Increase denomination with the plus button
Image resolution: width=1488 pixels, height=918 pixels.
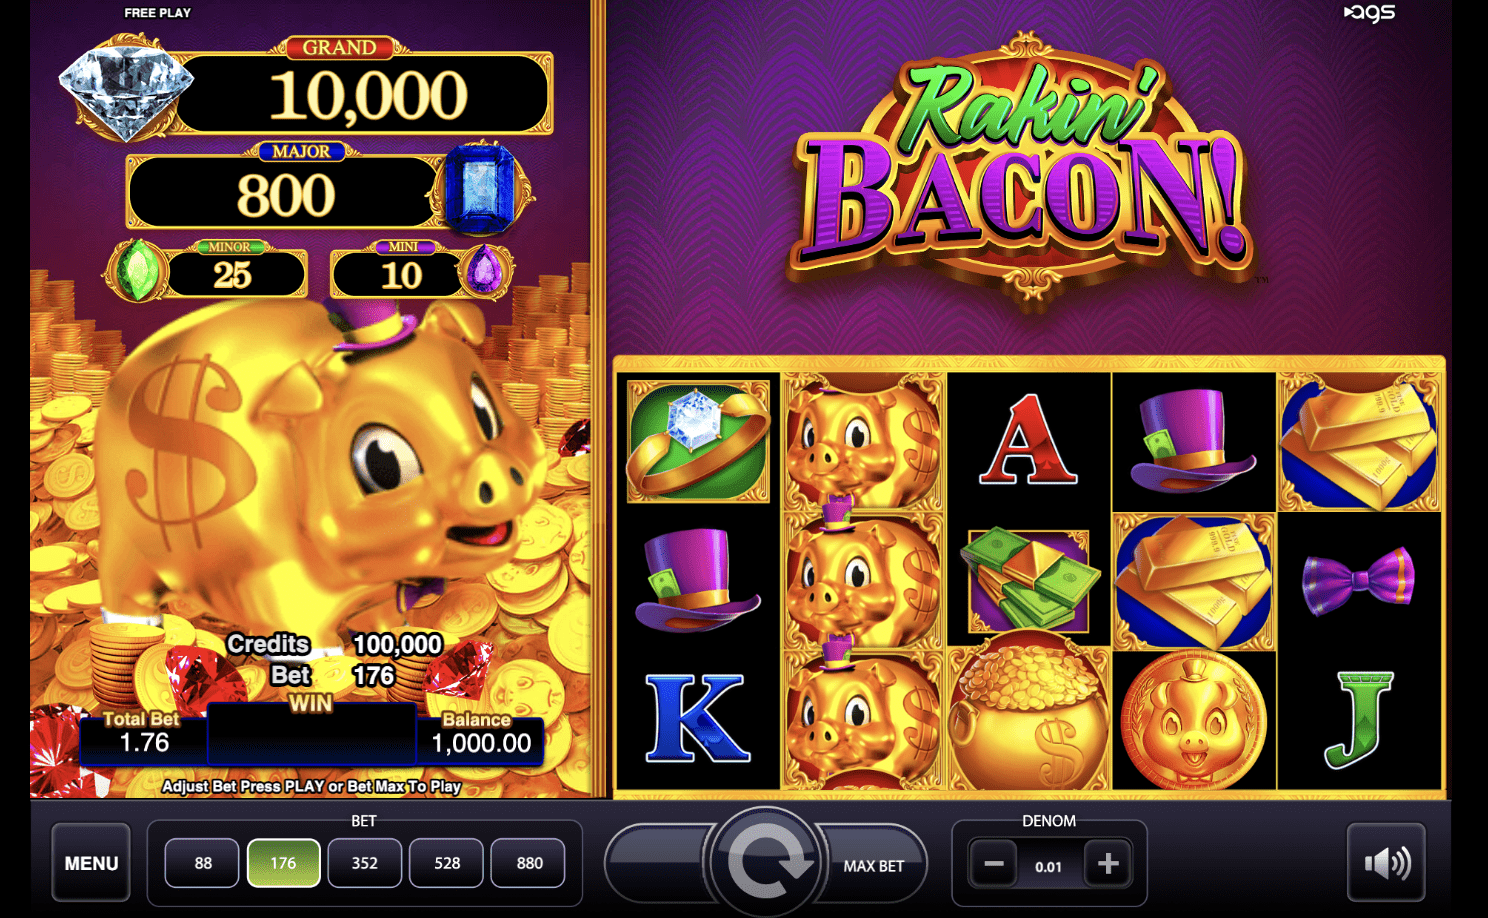point(1108,864)
